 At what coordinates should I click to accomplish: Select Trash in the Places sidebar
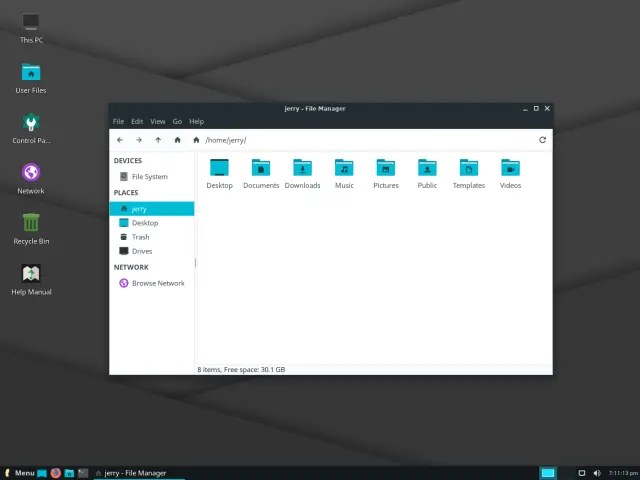140,237
